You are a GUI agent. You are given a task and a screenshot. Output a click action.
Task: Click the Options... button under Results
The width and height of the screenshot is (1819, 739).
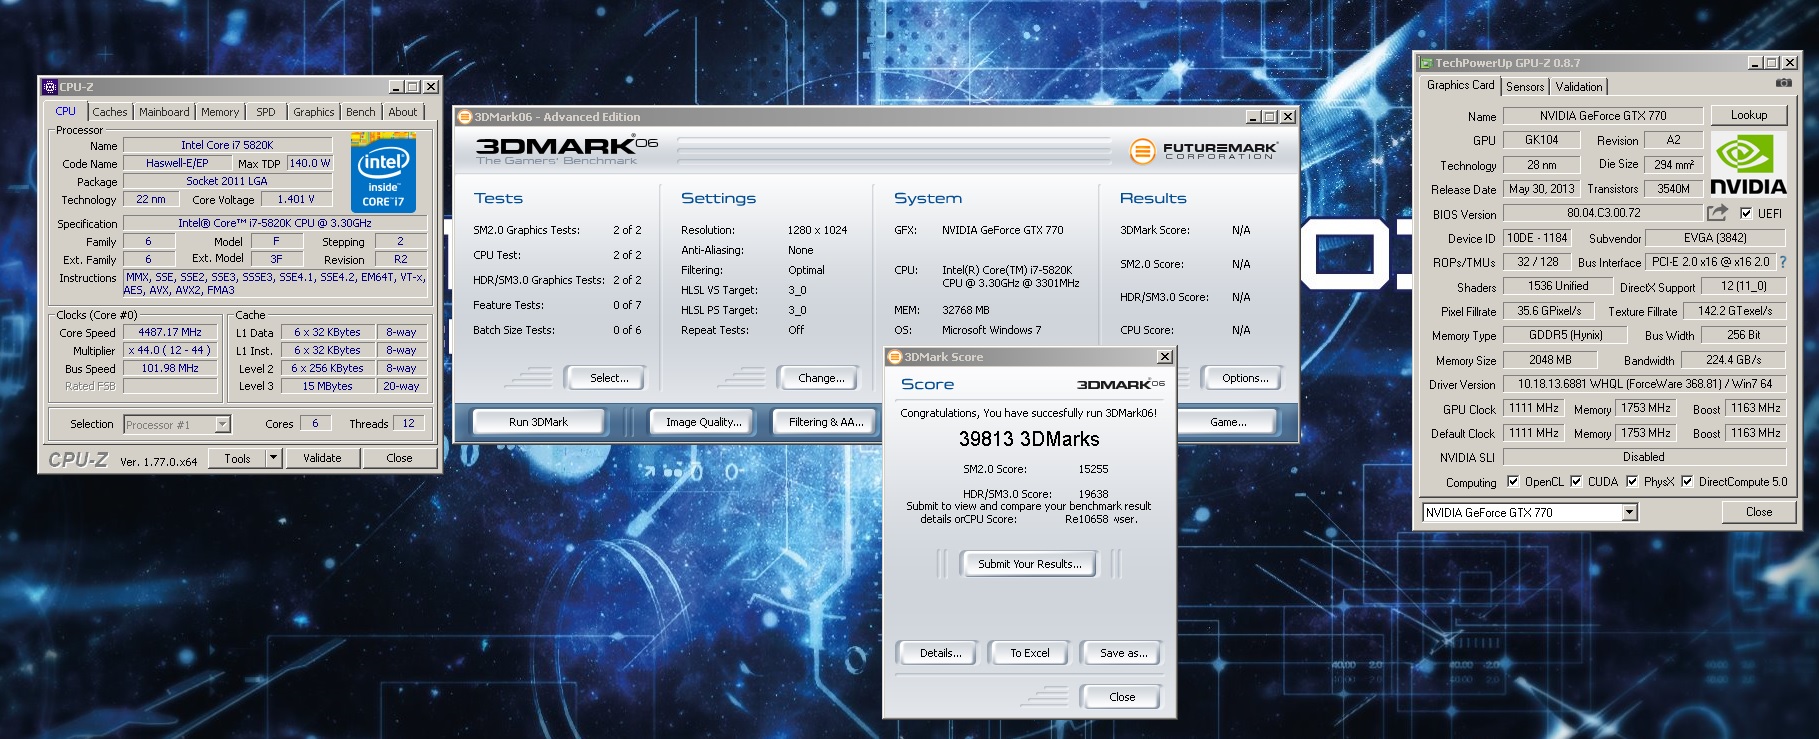pos(1245,378)
